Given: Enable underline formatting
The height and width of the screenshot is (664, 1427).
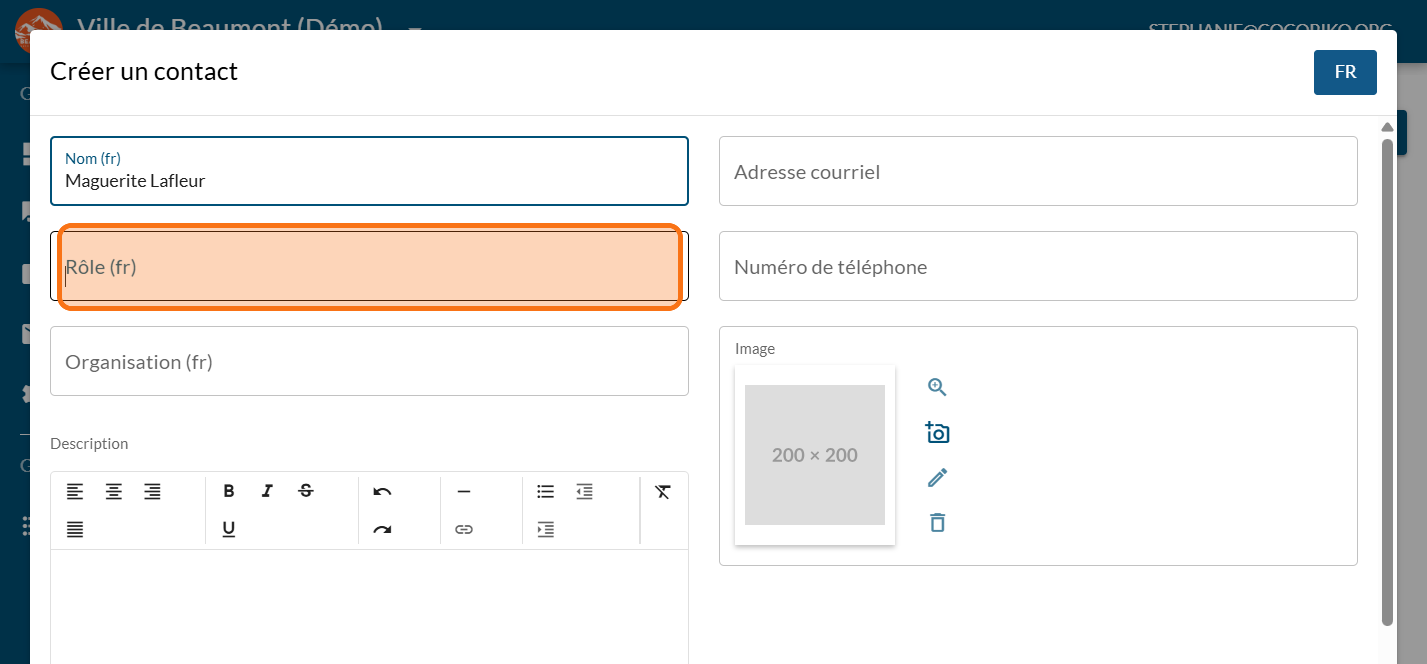Looking at the screenshot, I should tap(229, 529).
